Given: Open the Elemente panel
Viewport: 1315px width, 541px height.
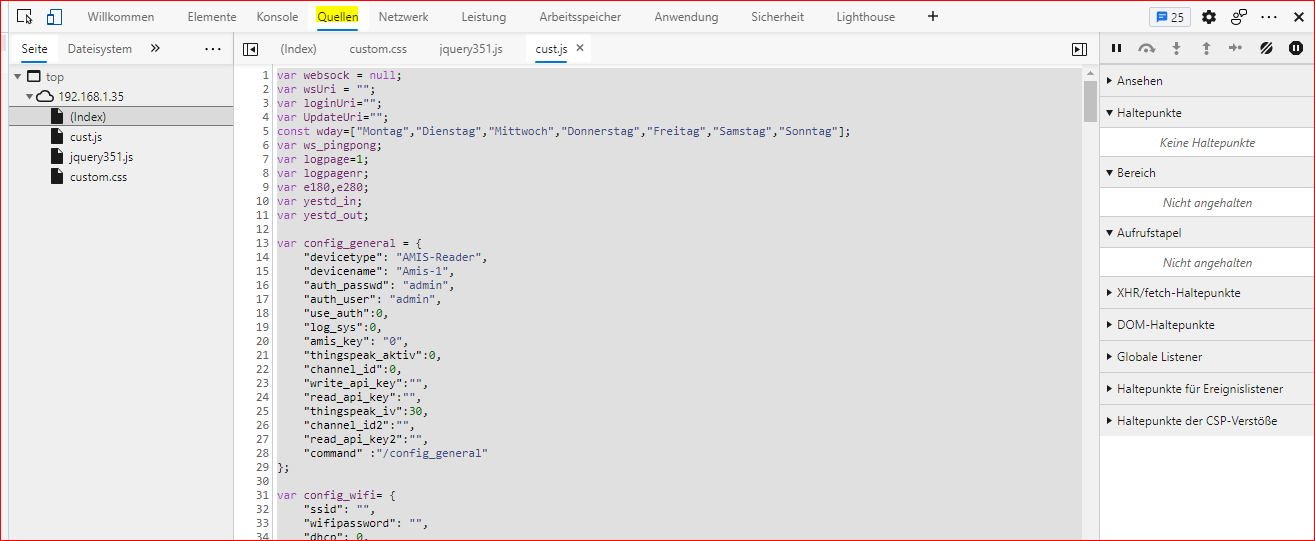Looking at the screenshot, I should [212, 17].
